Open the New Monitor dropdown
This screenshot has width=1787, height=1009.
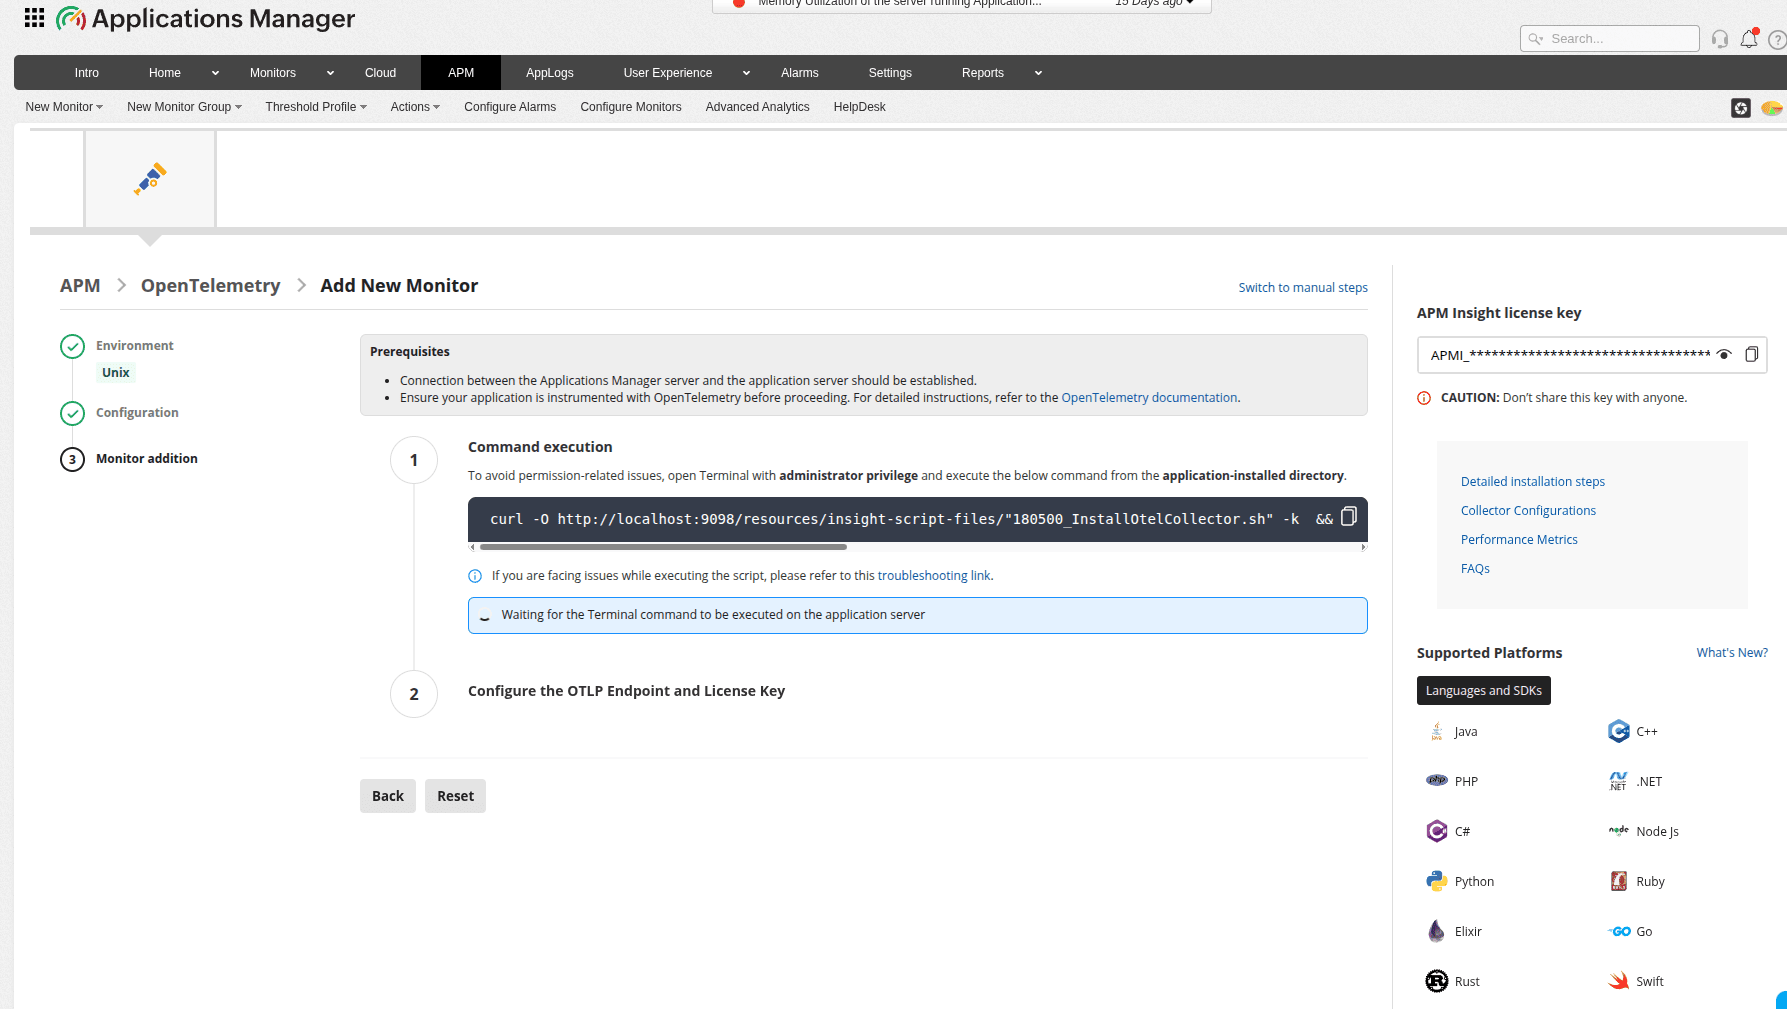click(x=64, y=107)
